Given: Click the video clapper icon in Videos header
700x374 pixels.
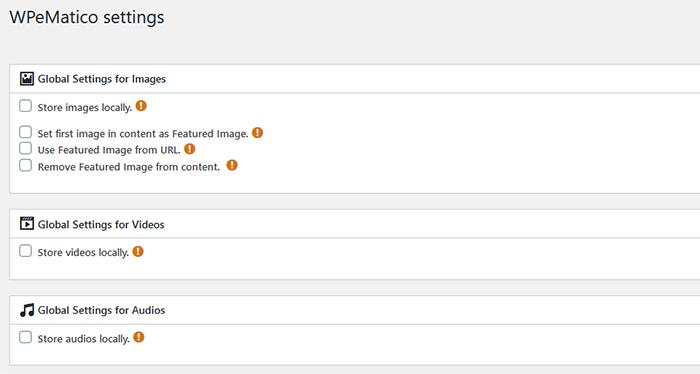Looking at the screenshot, I should coord(27,224).
